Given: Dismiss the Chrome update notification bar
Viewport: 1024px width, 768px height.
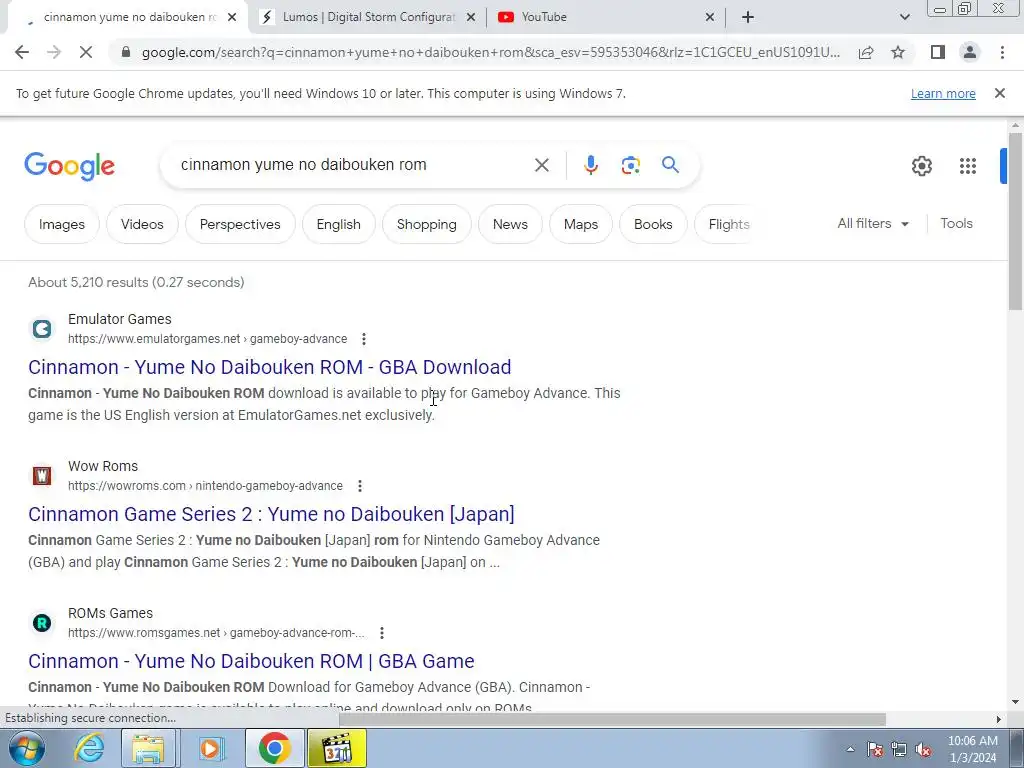Looking at the screenshot, I should pos(999,93).
